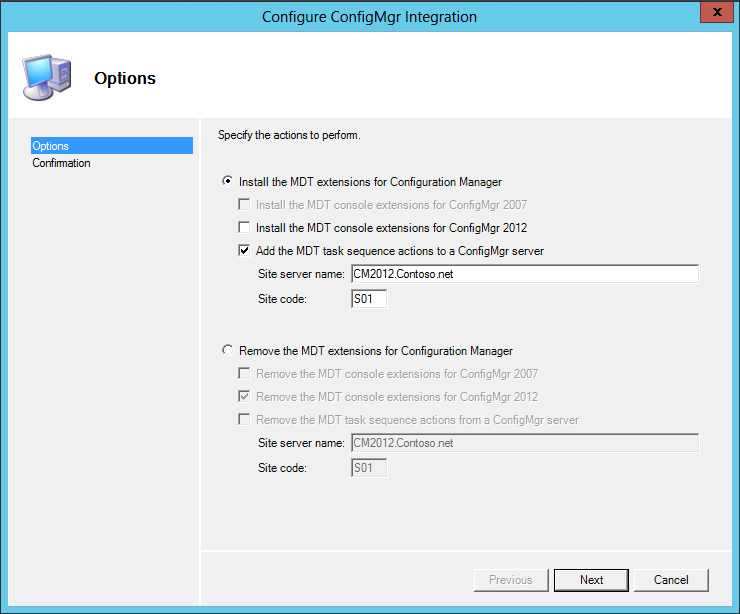Click Remove MDT task sequence actions checkbox
The height and width of the screenshot is (614, 740).
pos(244,420)
